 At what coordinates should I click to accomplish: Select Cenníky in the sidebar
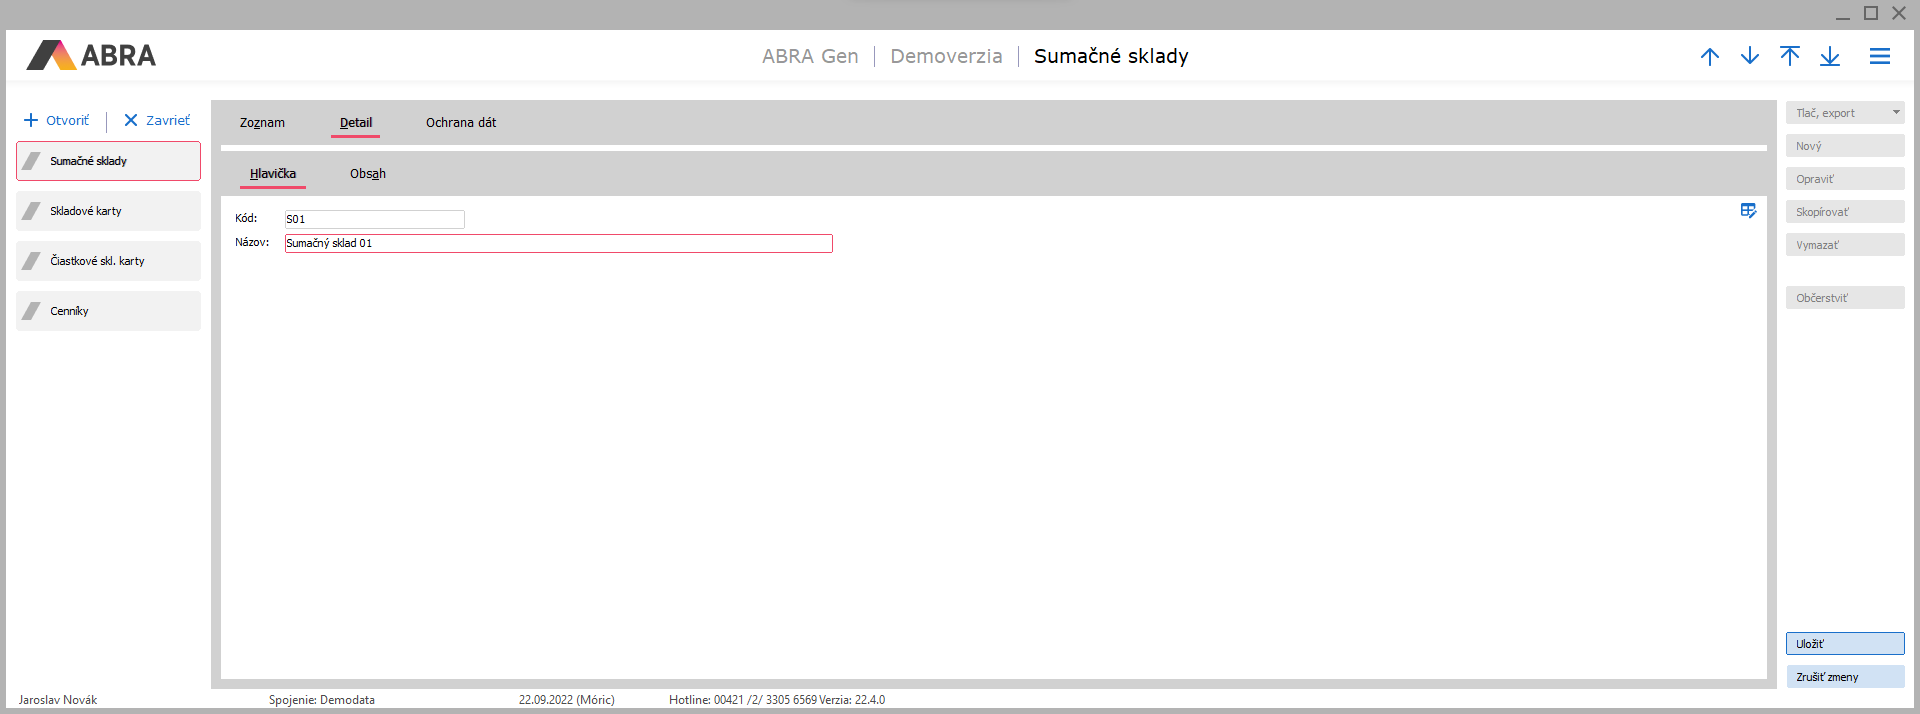108,311
